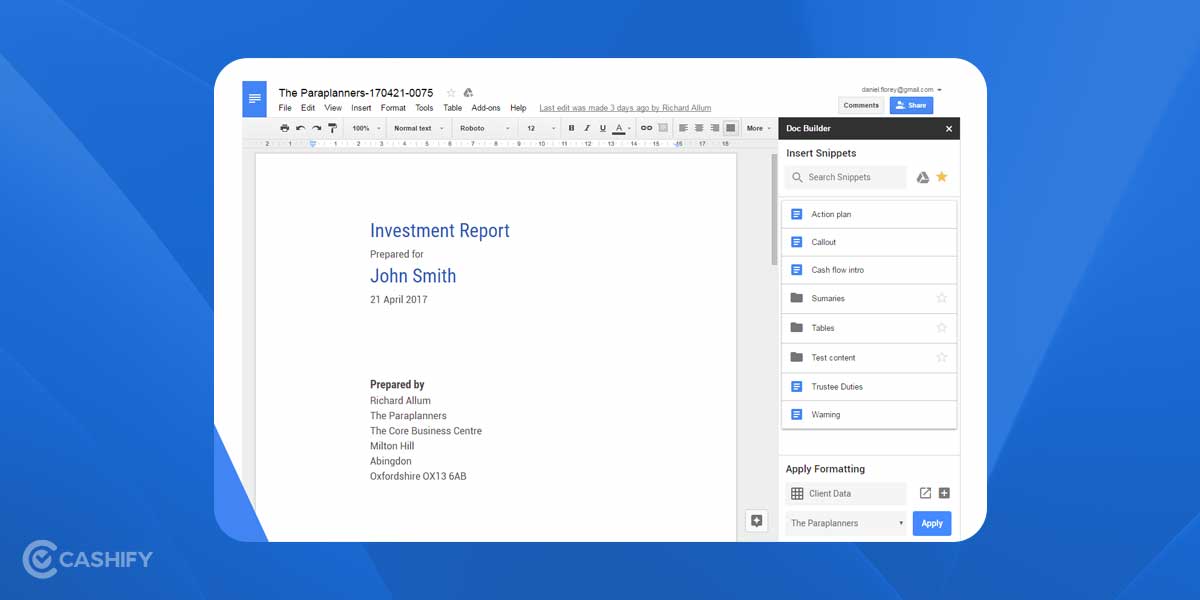Open the Normal text styles dropdown

point(417,128)
